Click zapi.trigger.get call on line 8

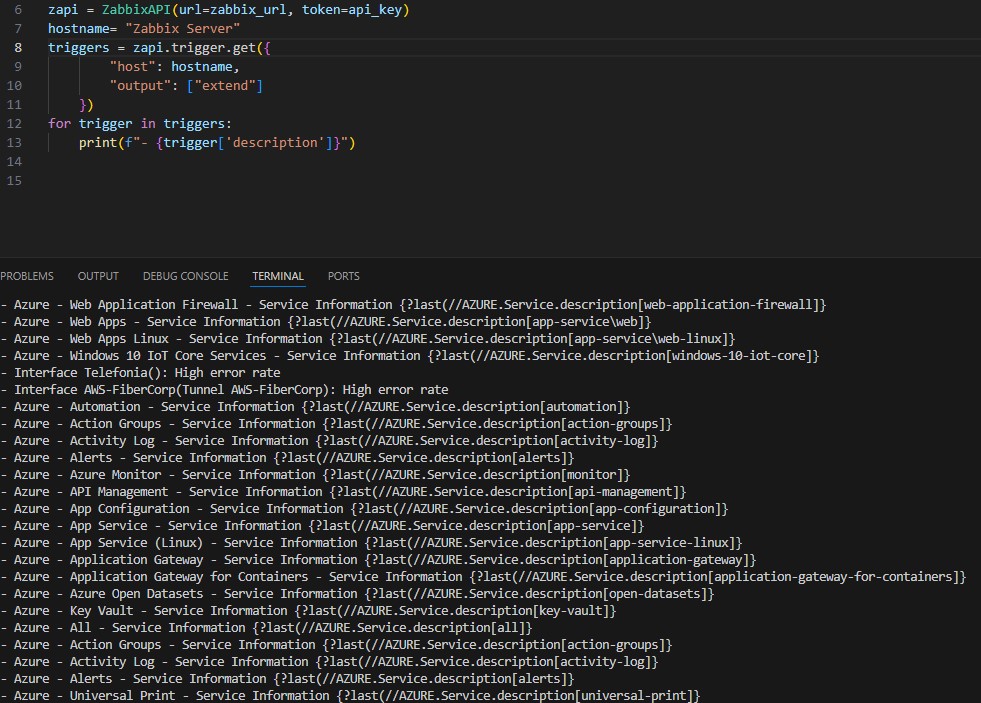click(194, 48)
